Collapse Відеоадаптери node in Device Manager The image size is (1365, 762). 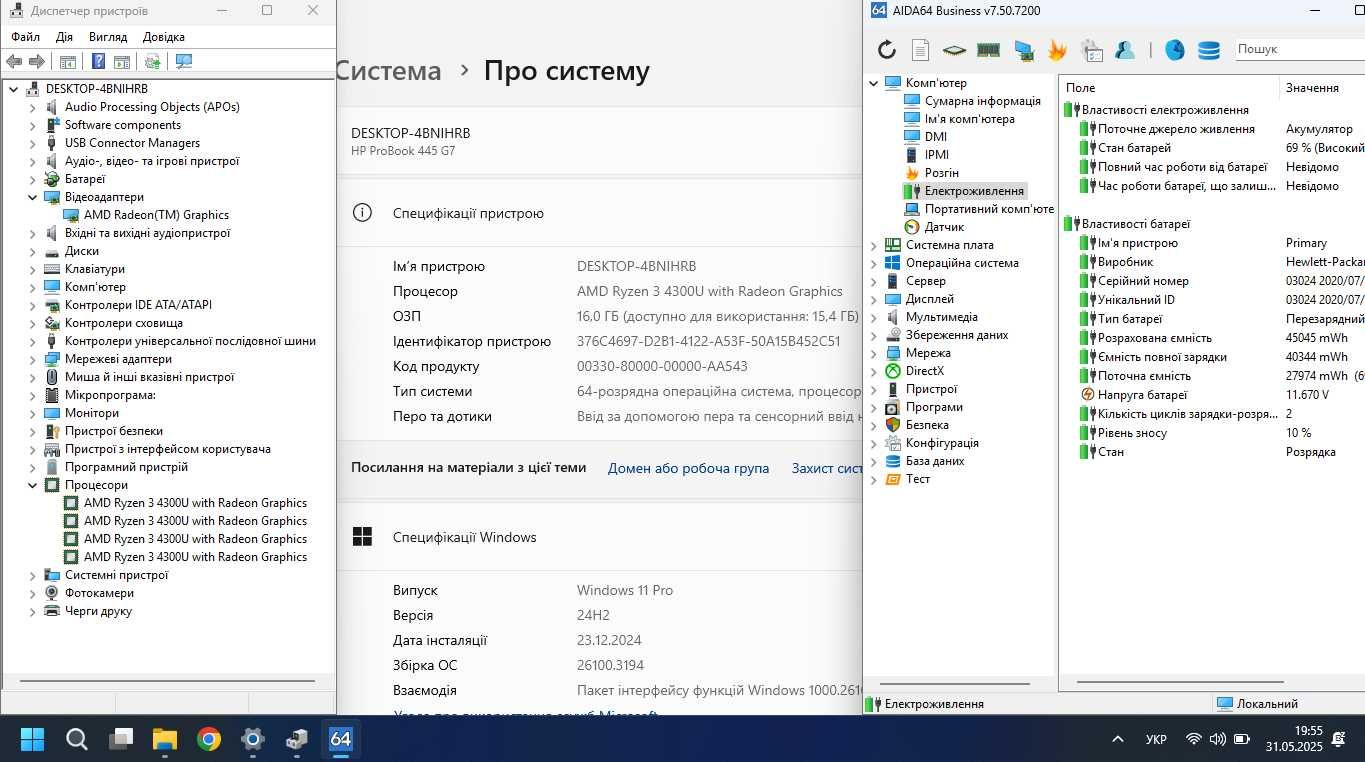[x=32, y=197]
